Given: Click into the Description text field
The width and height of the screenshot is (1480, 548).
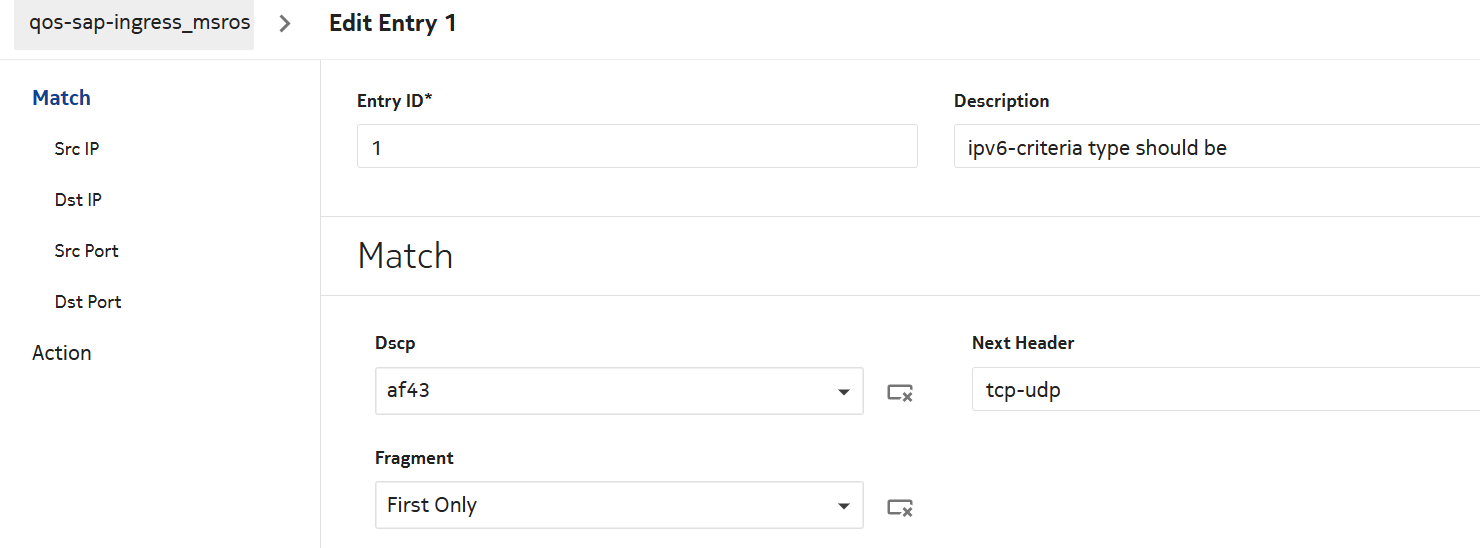Looking at the screenshot, I should coord(1215,147).
